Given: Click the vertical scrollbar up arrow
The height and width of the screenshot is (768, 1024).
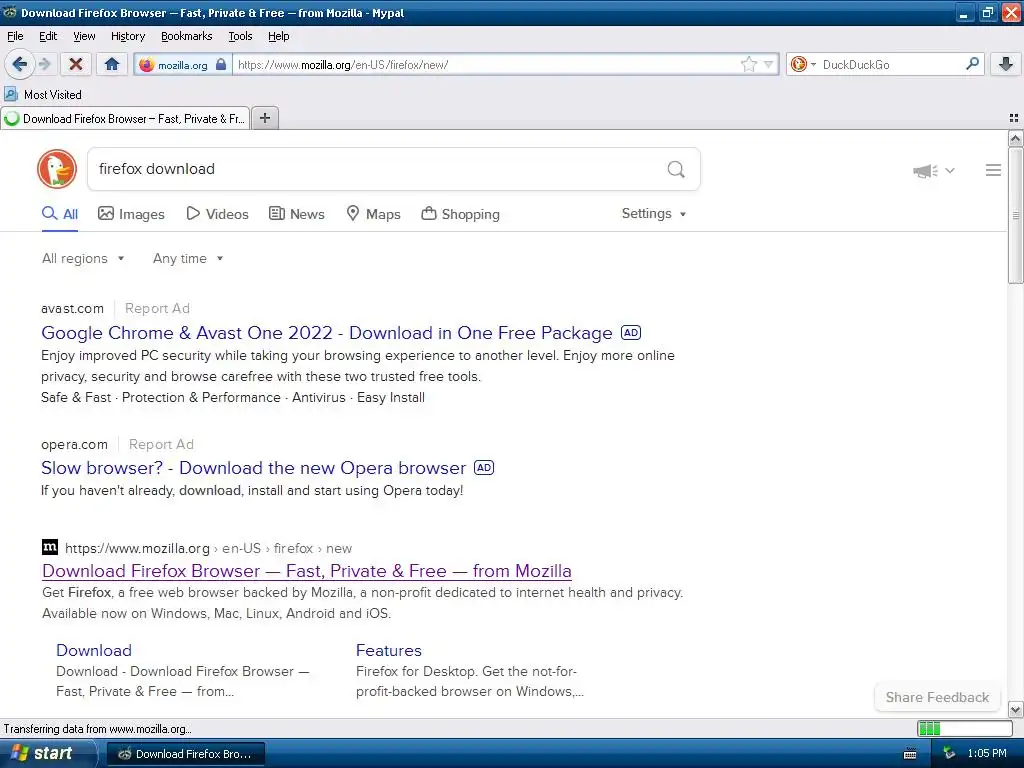Looking at the screenshot, I should pyautogui.click(x=1015, y=138).
